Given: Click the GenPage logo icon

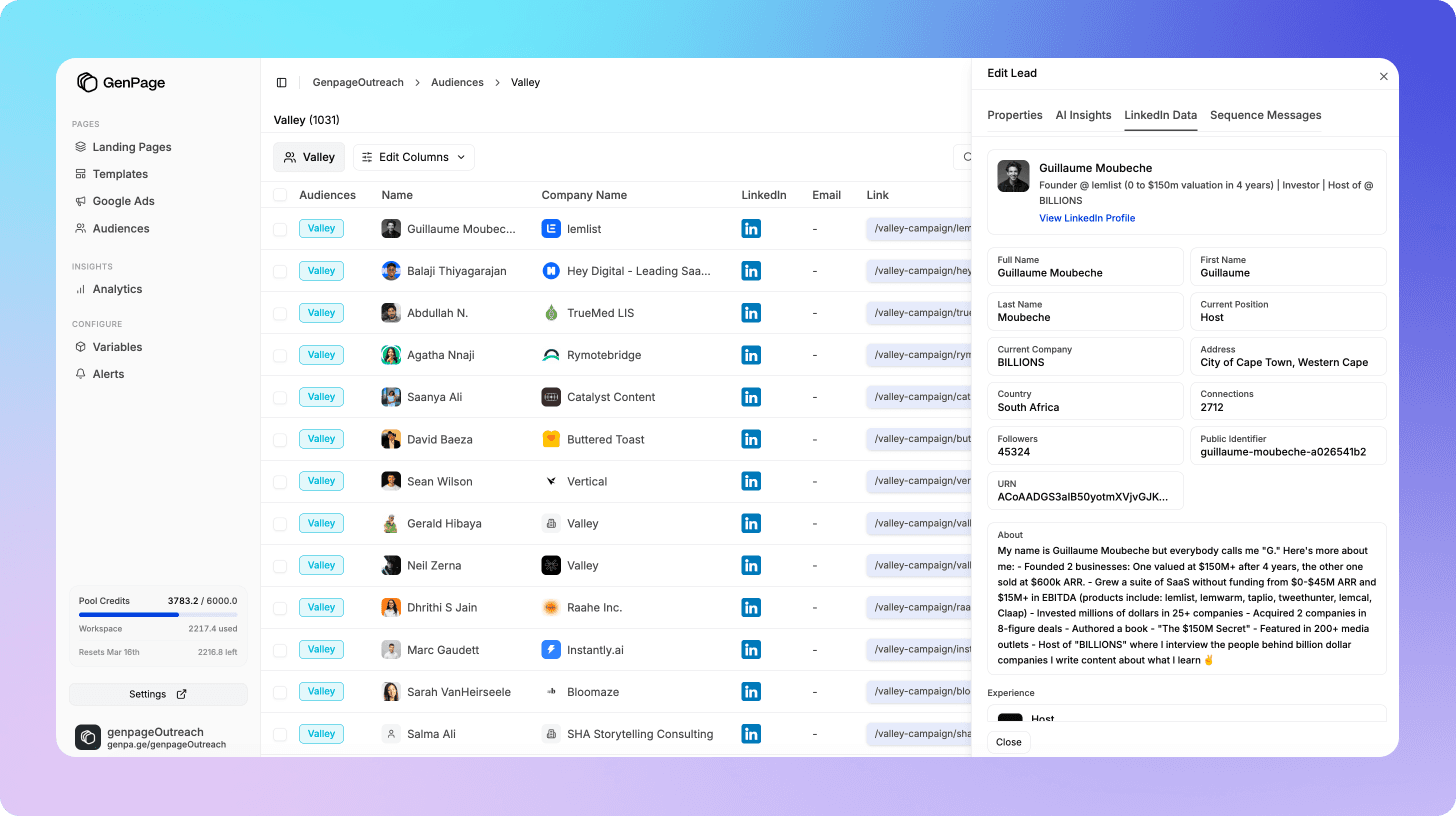Looking at the screenshot, I should click(87, 82).
